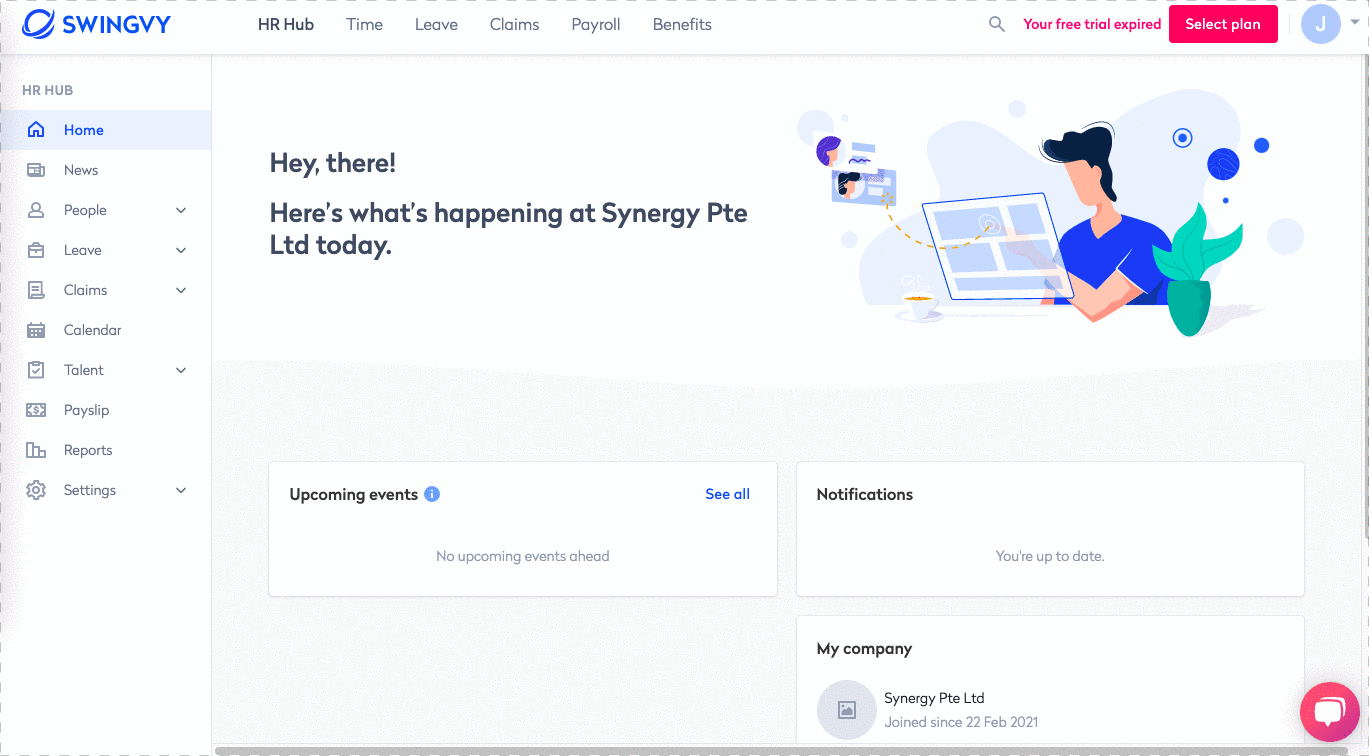Image resolution: width=1369 pixels, height=756 pixels.
Task: Click the Upcoming events info icon
Action: (432, 494)
